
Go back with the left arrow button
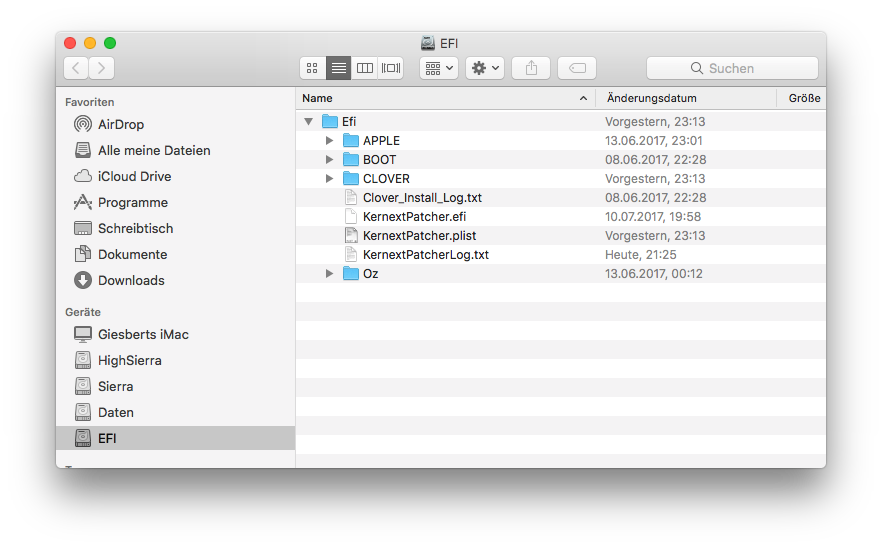click(x=76, y=68)
